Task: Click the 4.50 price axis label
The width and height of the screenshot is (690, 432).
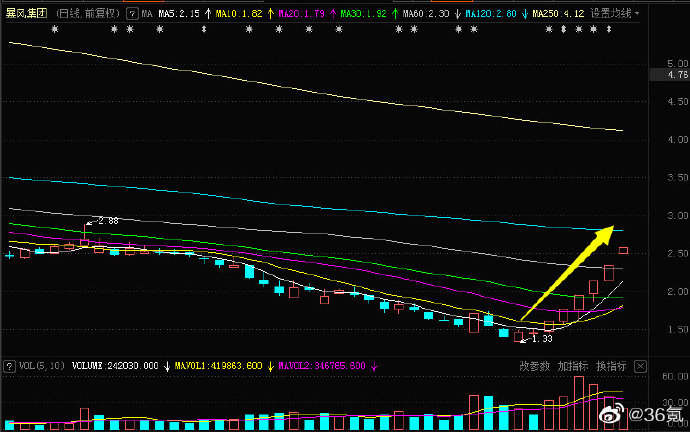Action: [677, 102]
